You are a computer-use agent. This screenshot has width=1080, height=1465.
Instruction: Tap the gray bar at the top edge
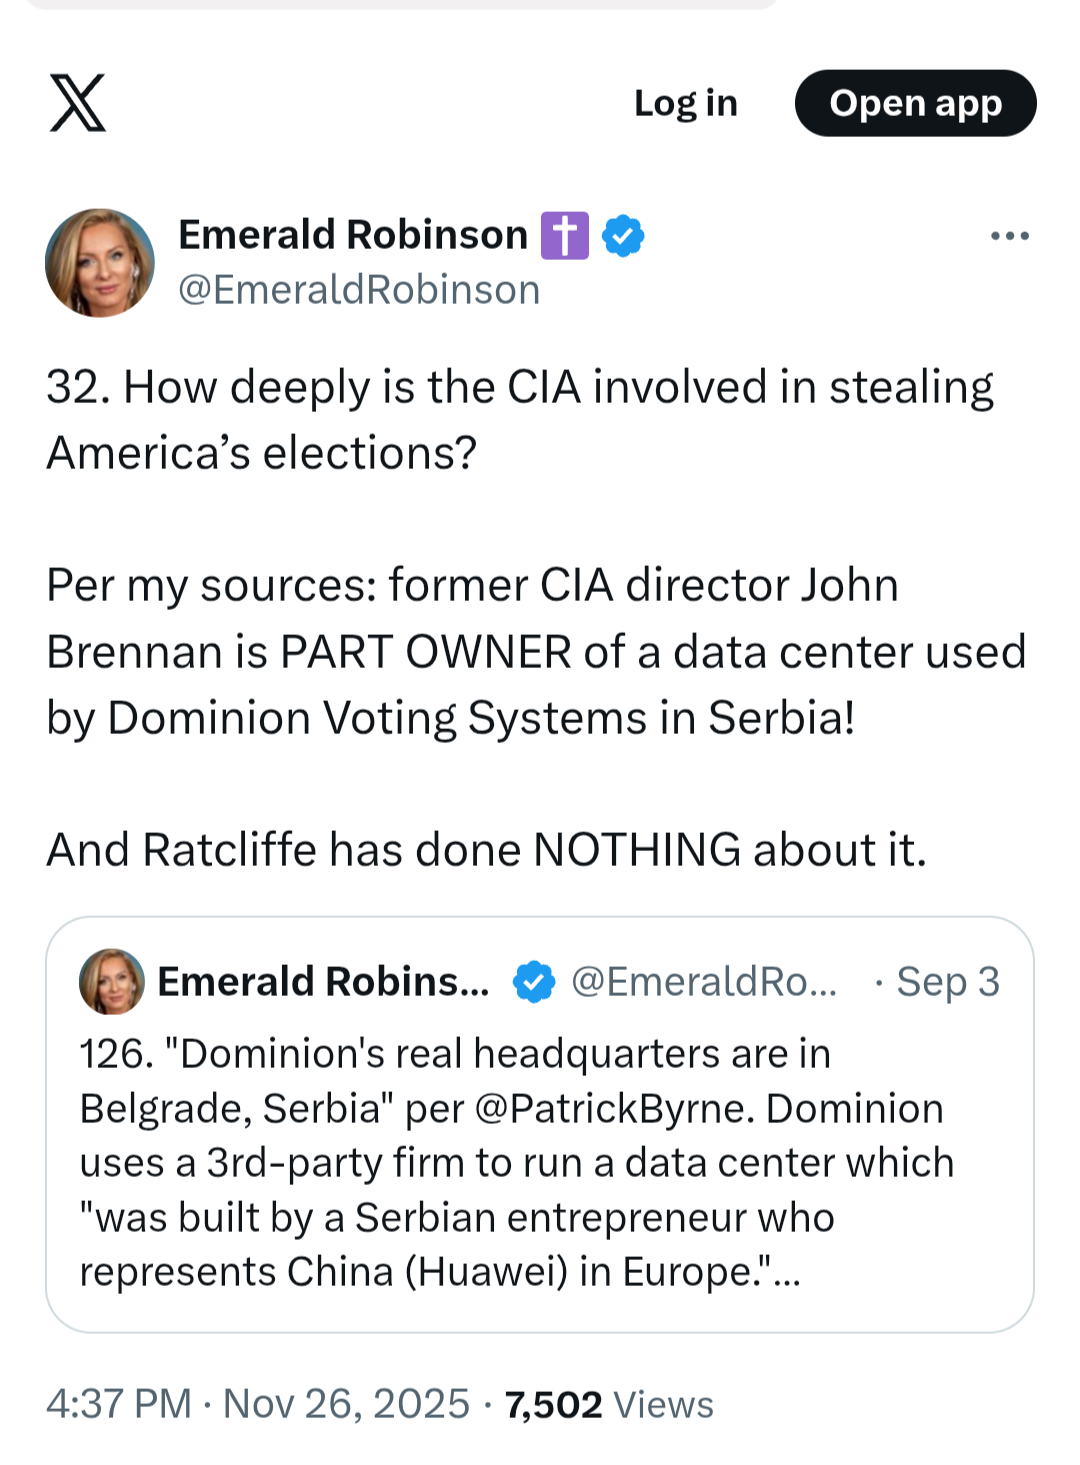(400, 4)
